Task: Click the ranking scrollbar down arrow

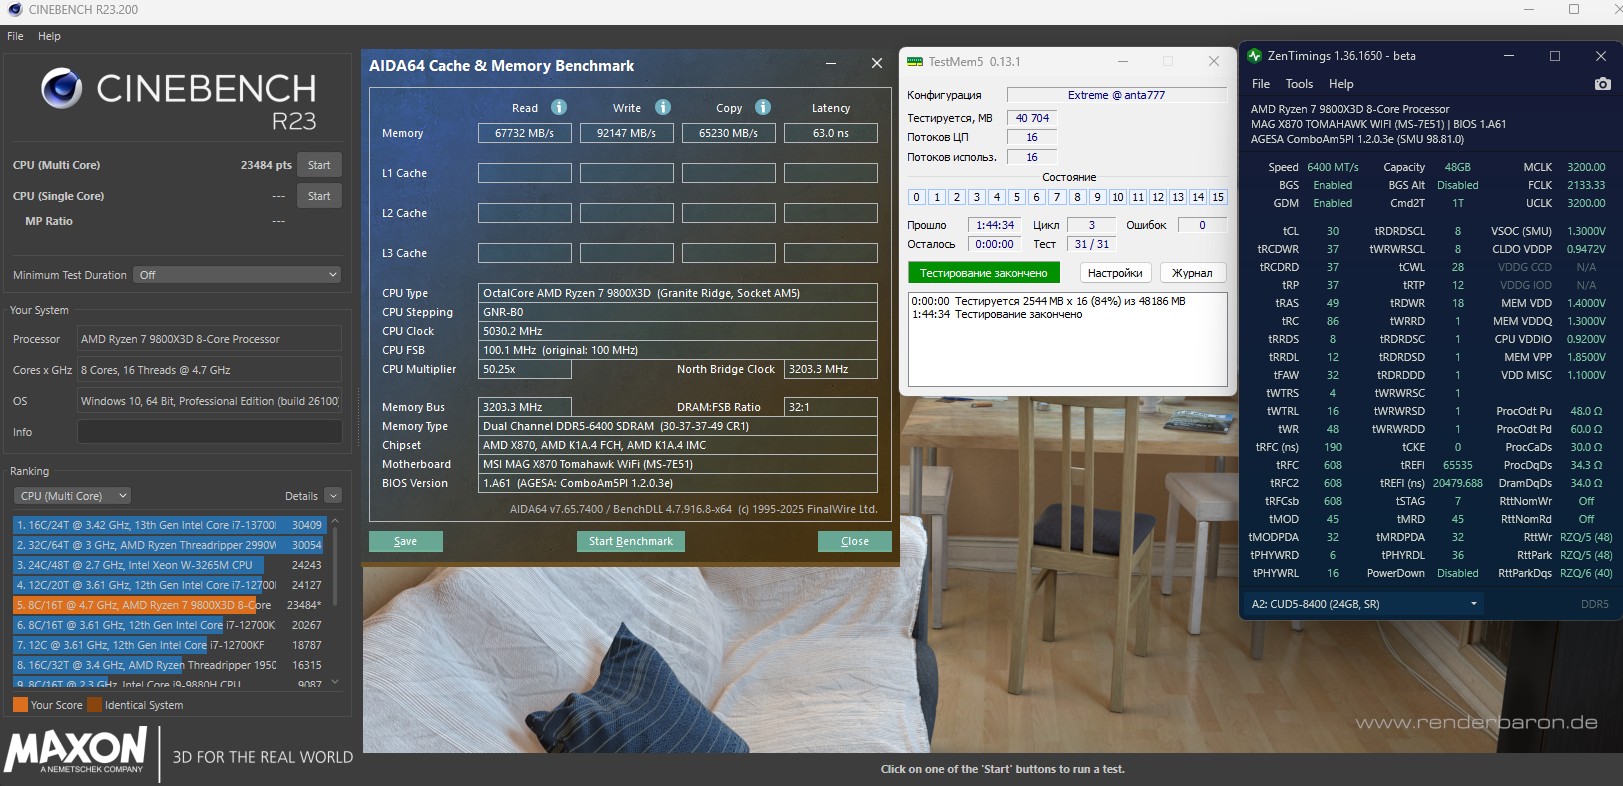Action: coord(335,682)
